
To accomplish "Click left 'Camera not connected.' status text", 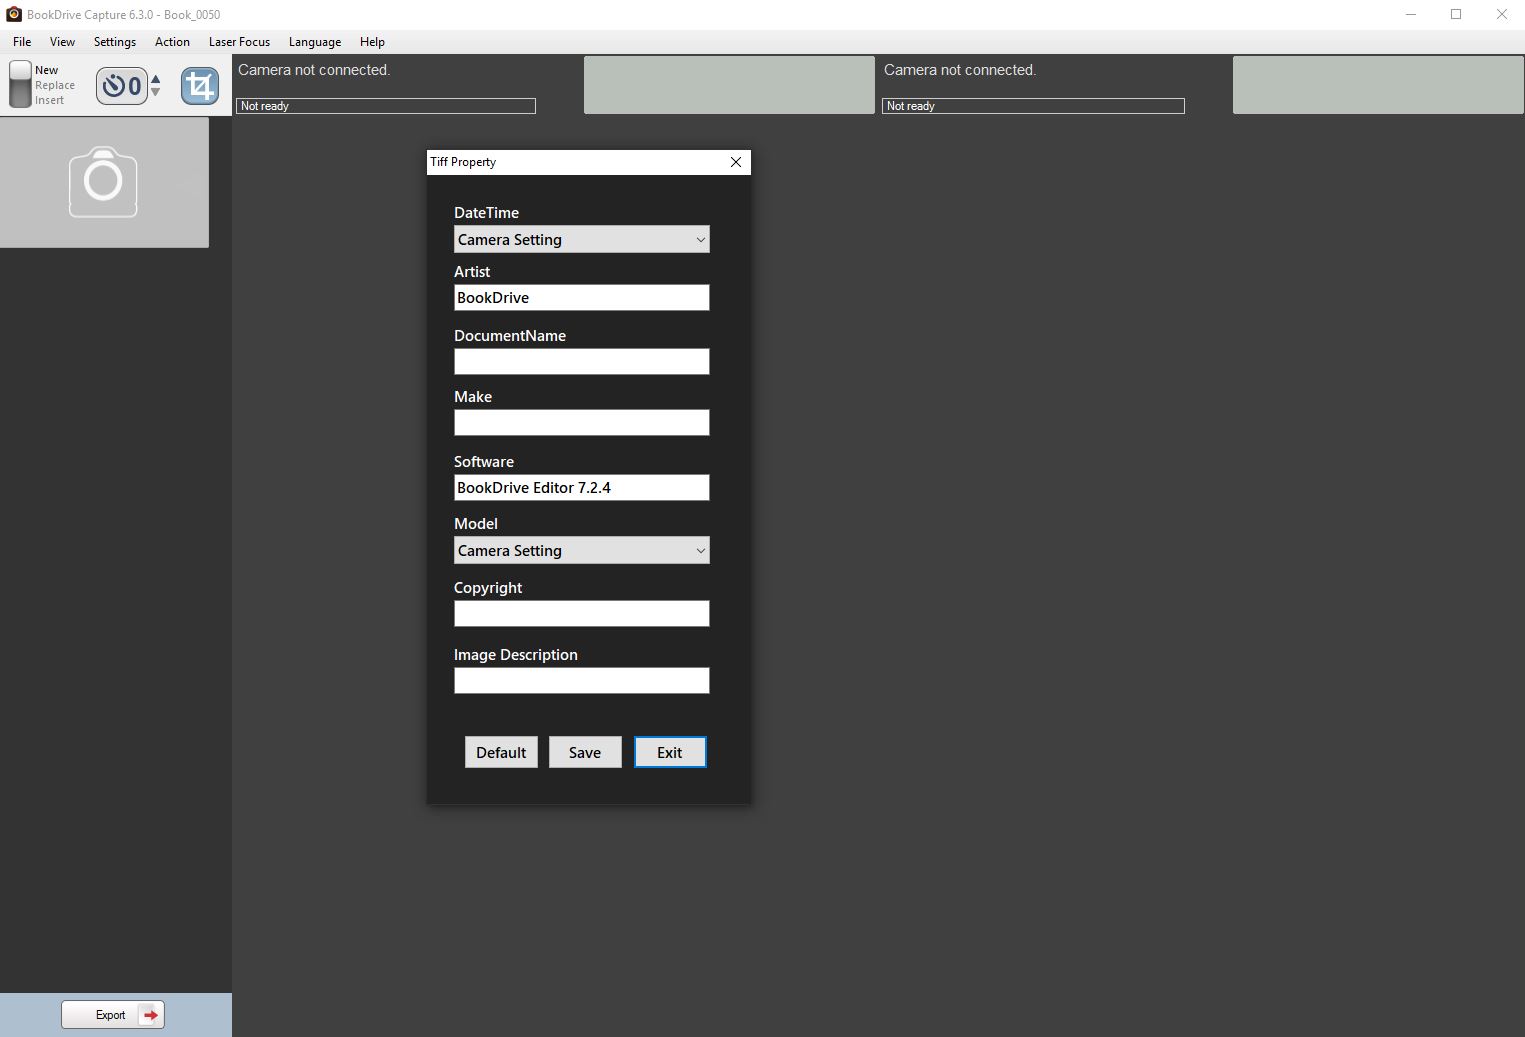I will (x=314, y=70).
